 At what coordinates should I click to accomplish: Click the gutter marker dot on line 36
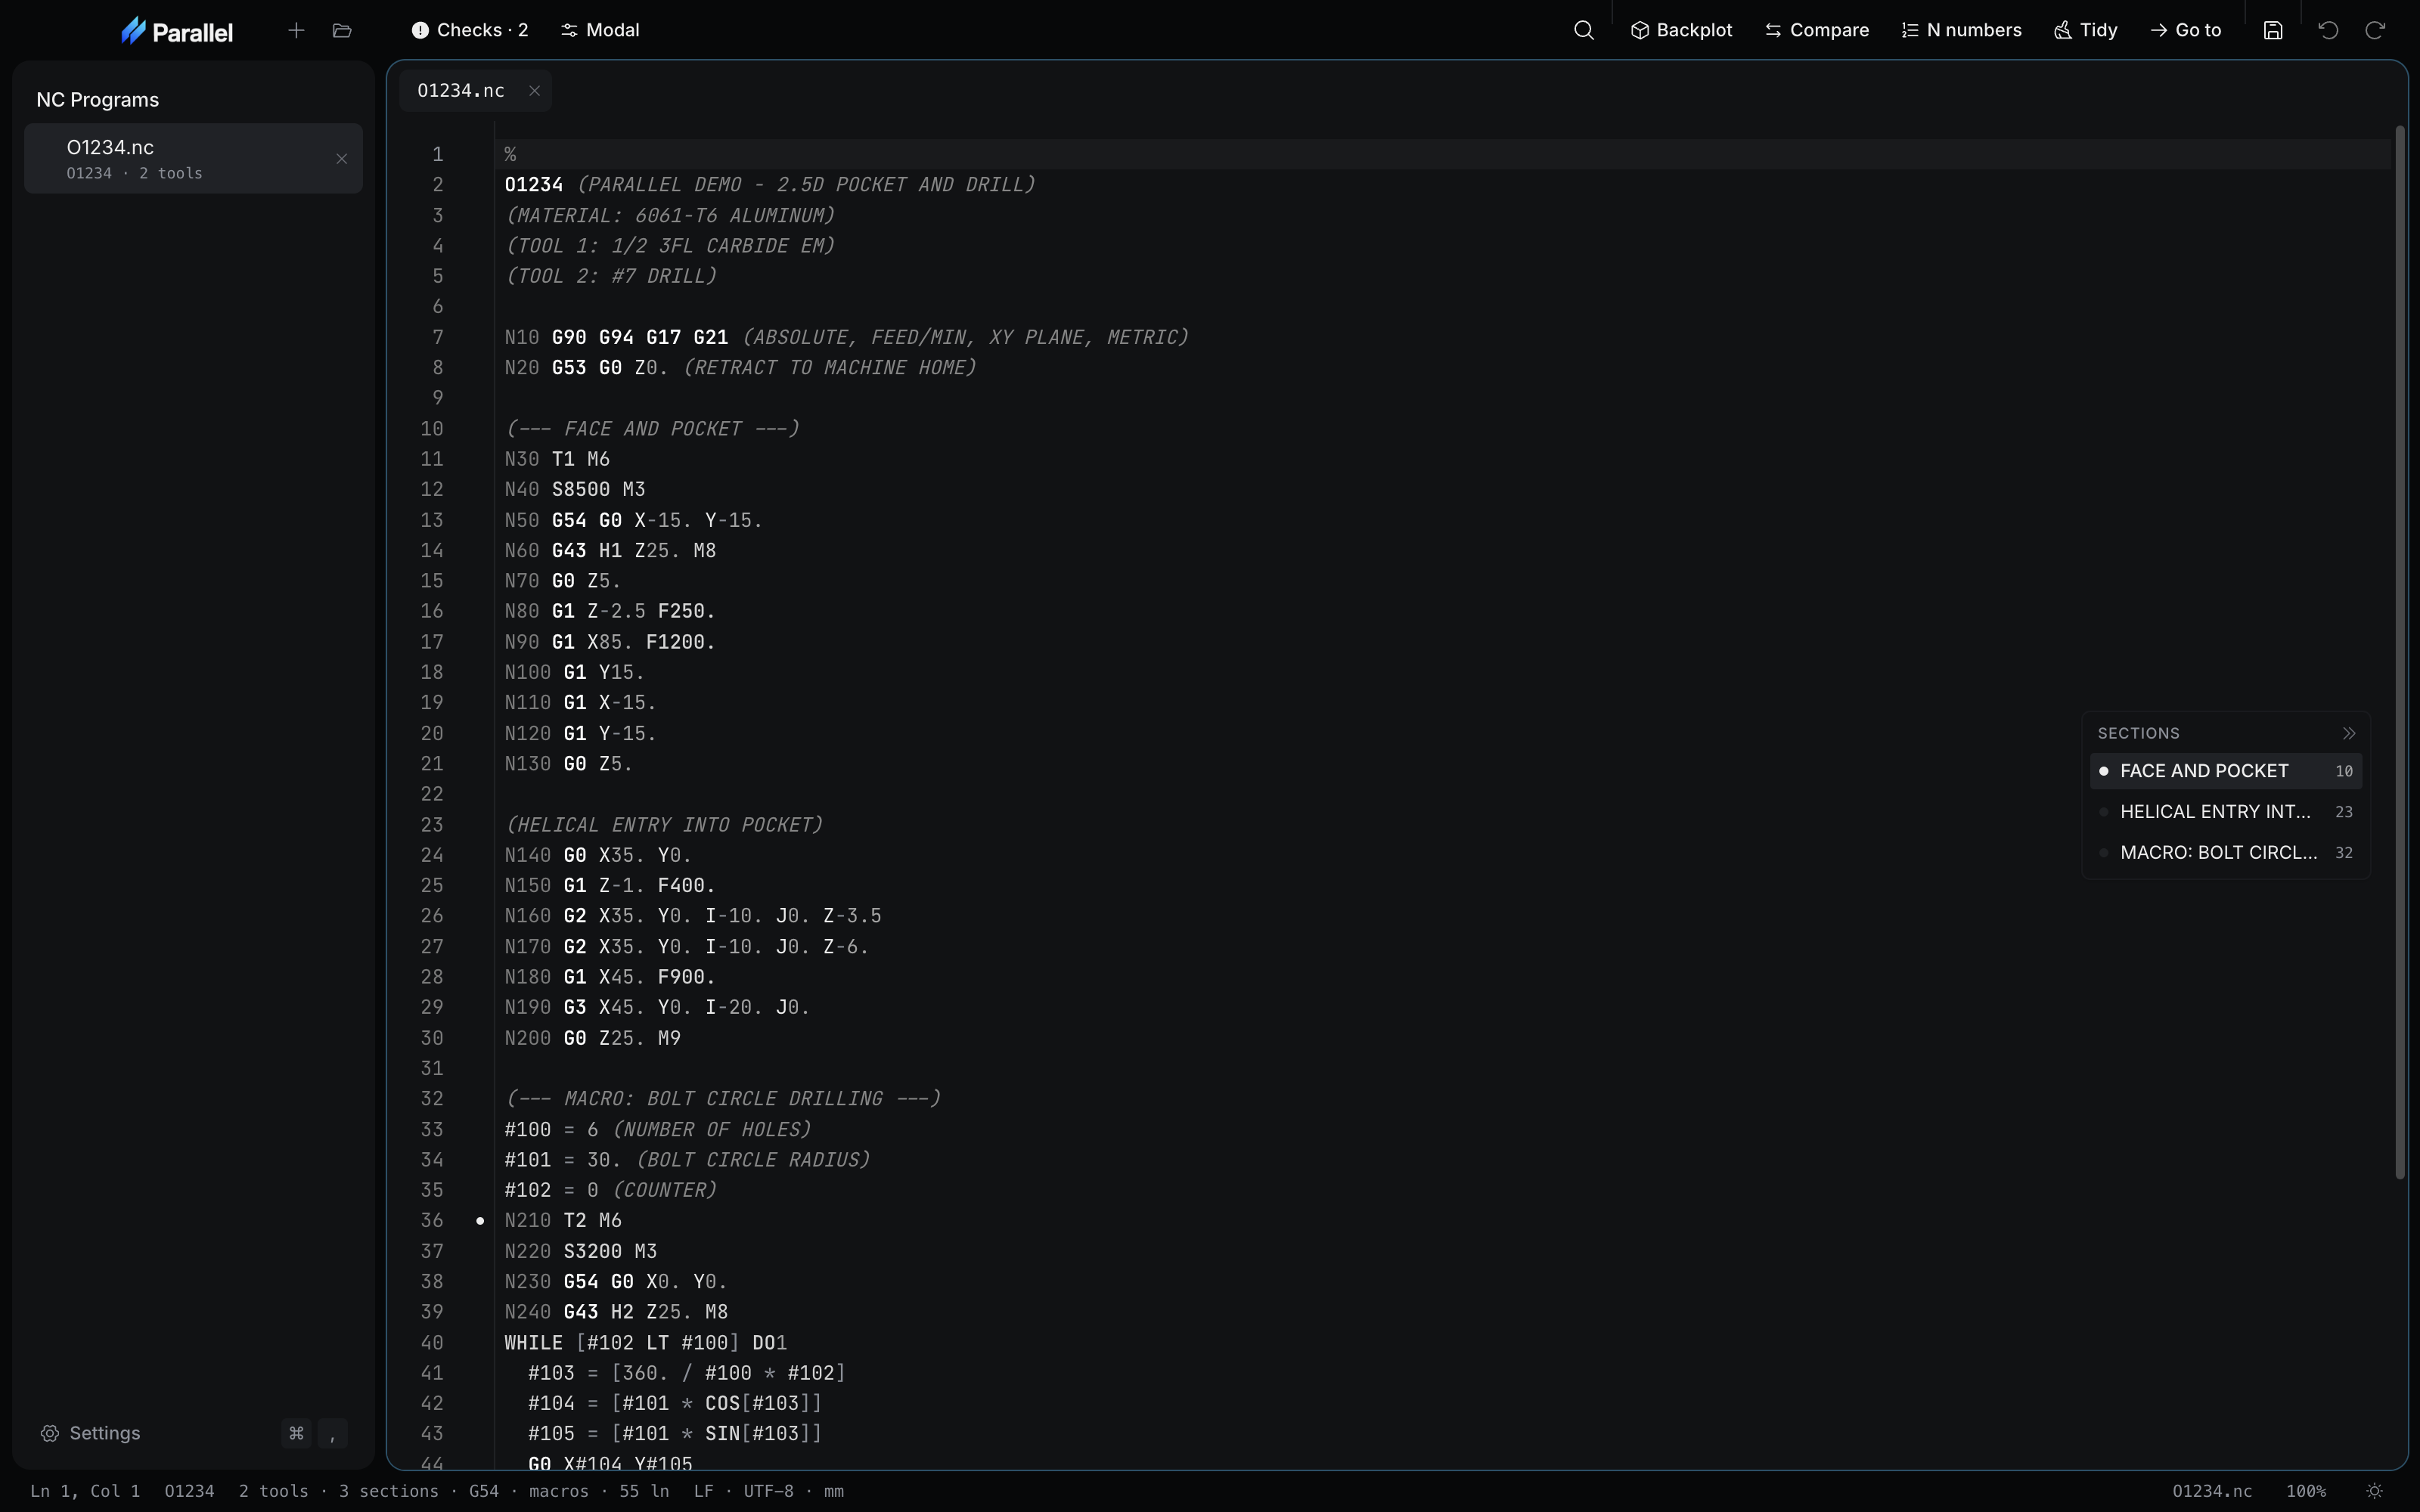[480, 1221]
